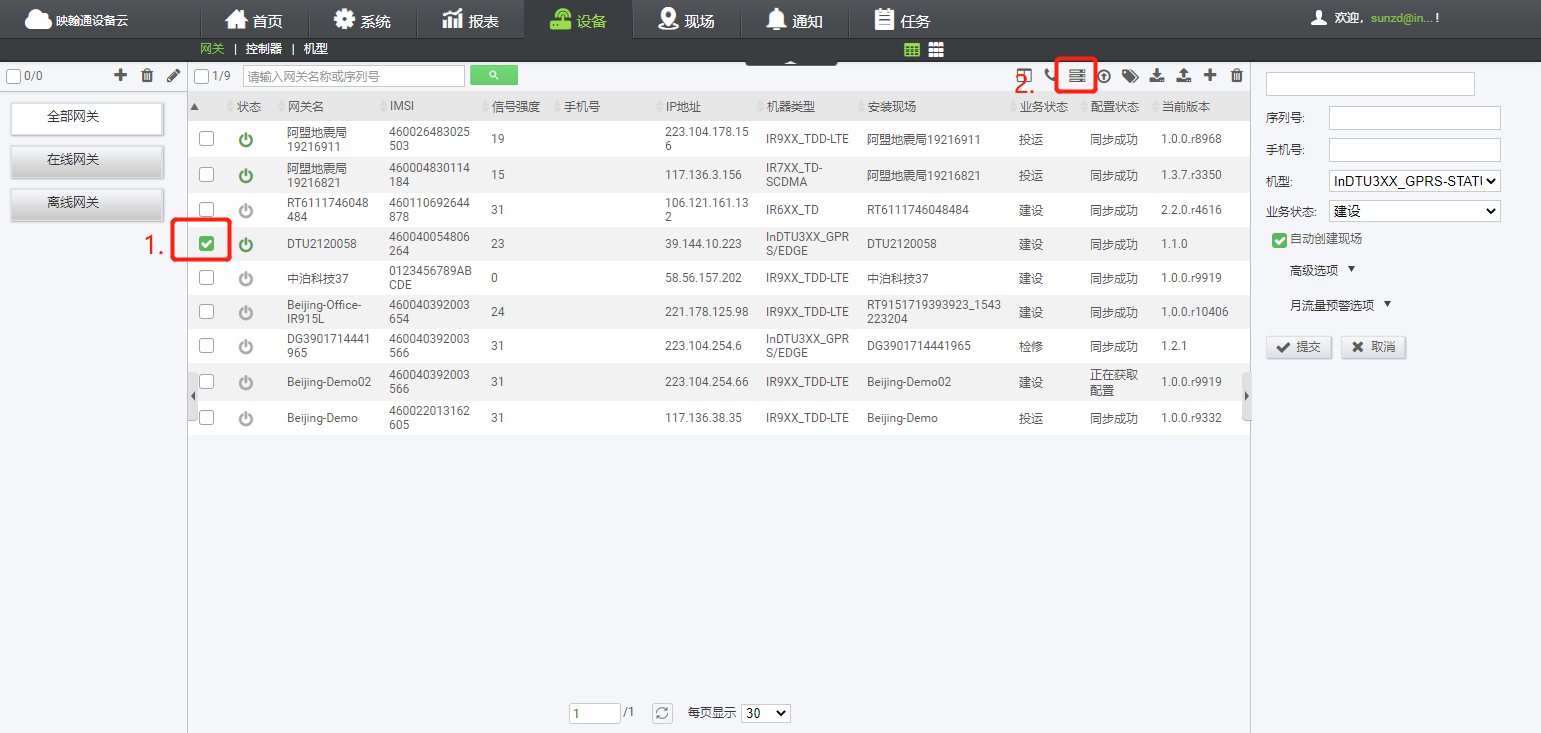Viewport: 1541px width, 733px height.
Task: Click the refresh icon beside page number
Action: (662, 713)
